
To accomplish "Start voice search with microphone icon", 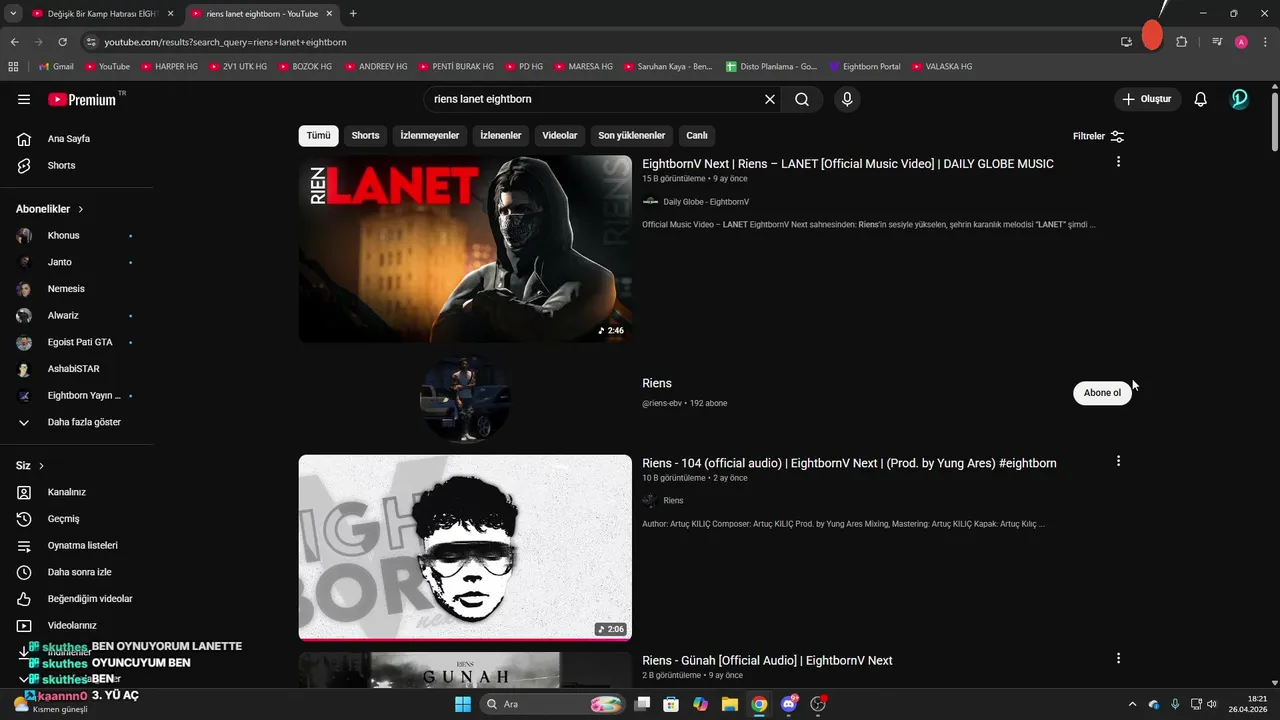I will [847, 99].
